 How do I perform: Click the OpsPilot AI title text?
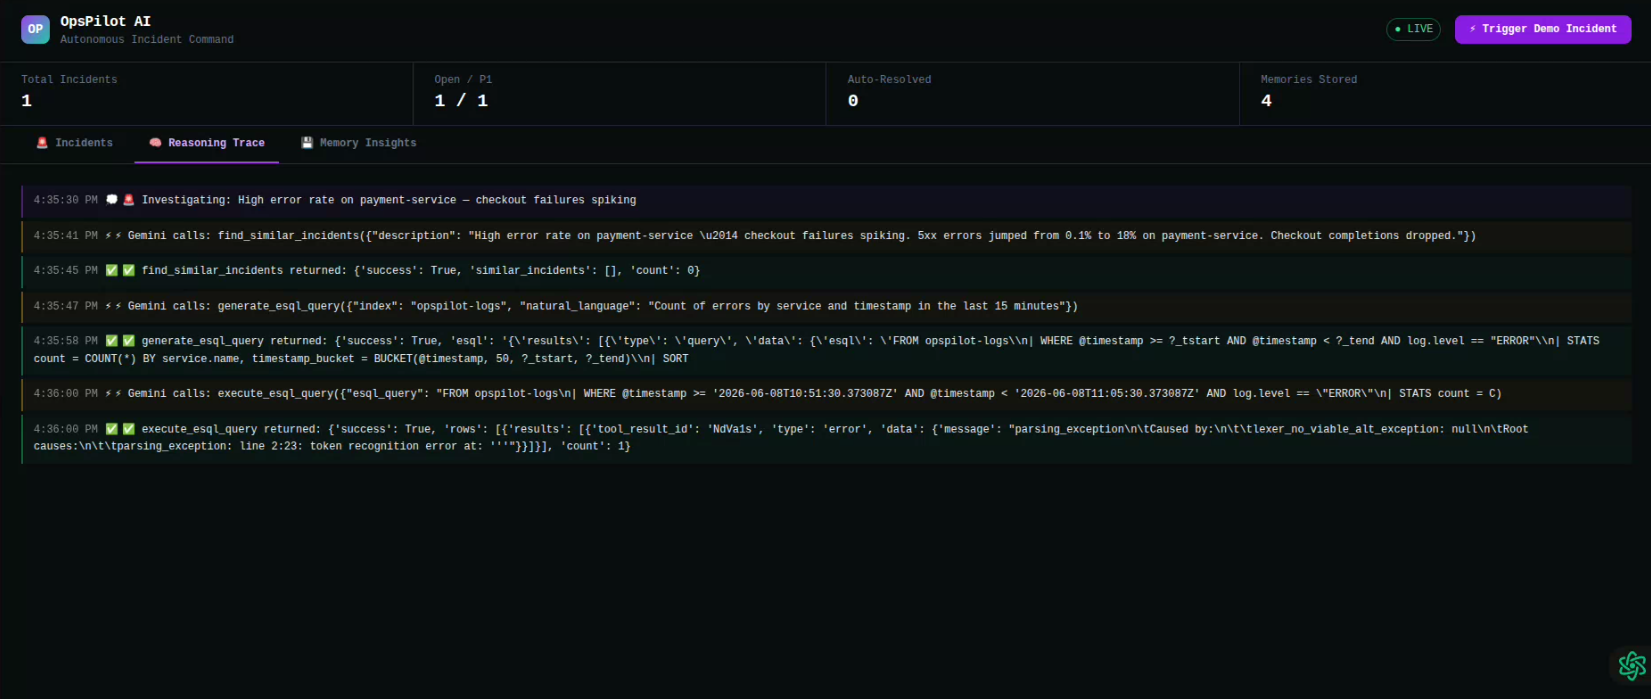pos(105,21)
